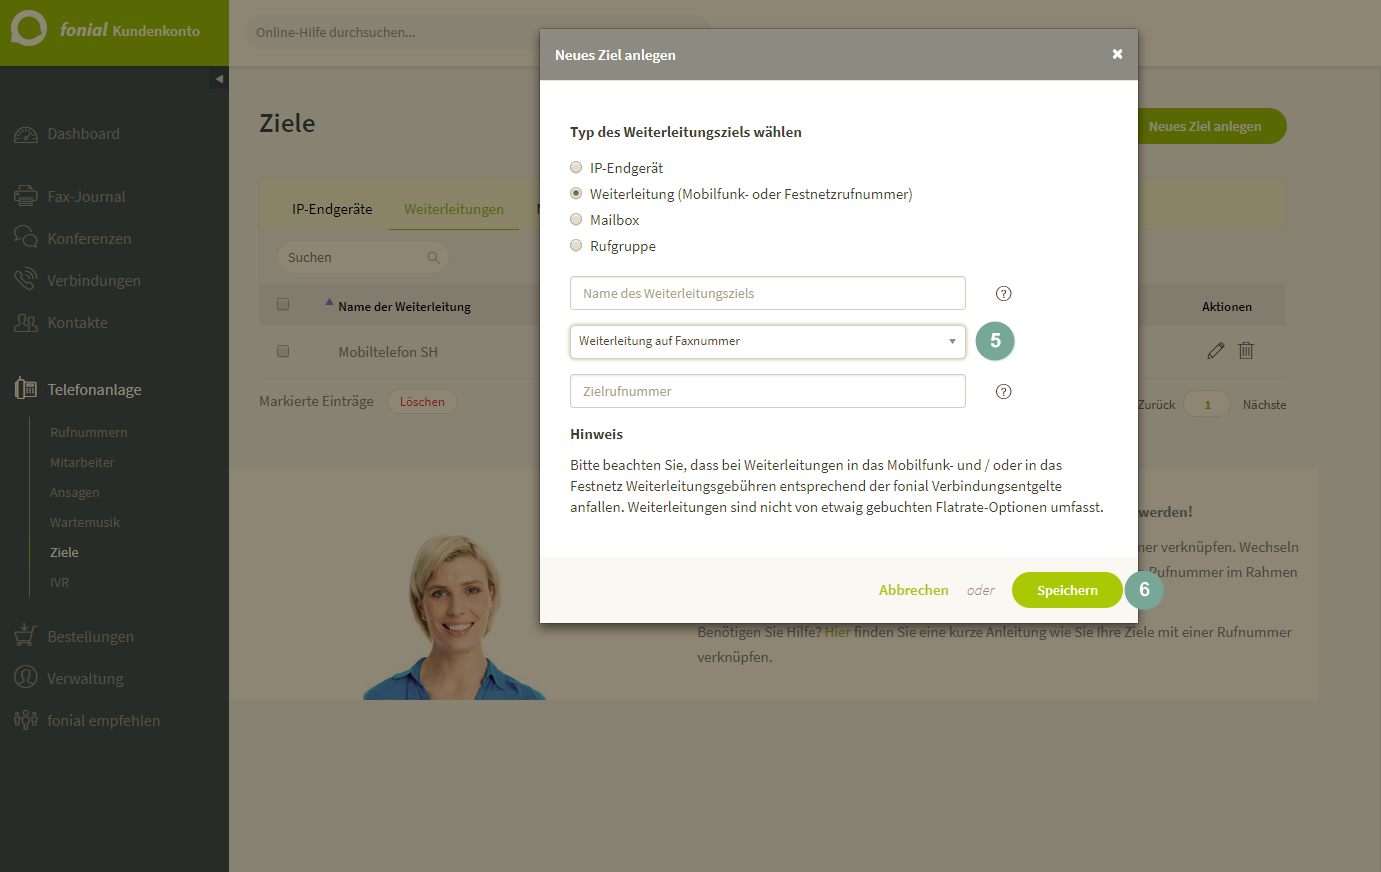Show help for Zielrufnummer question mark icon

pyautogui.click(x=1004, y=391)
